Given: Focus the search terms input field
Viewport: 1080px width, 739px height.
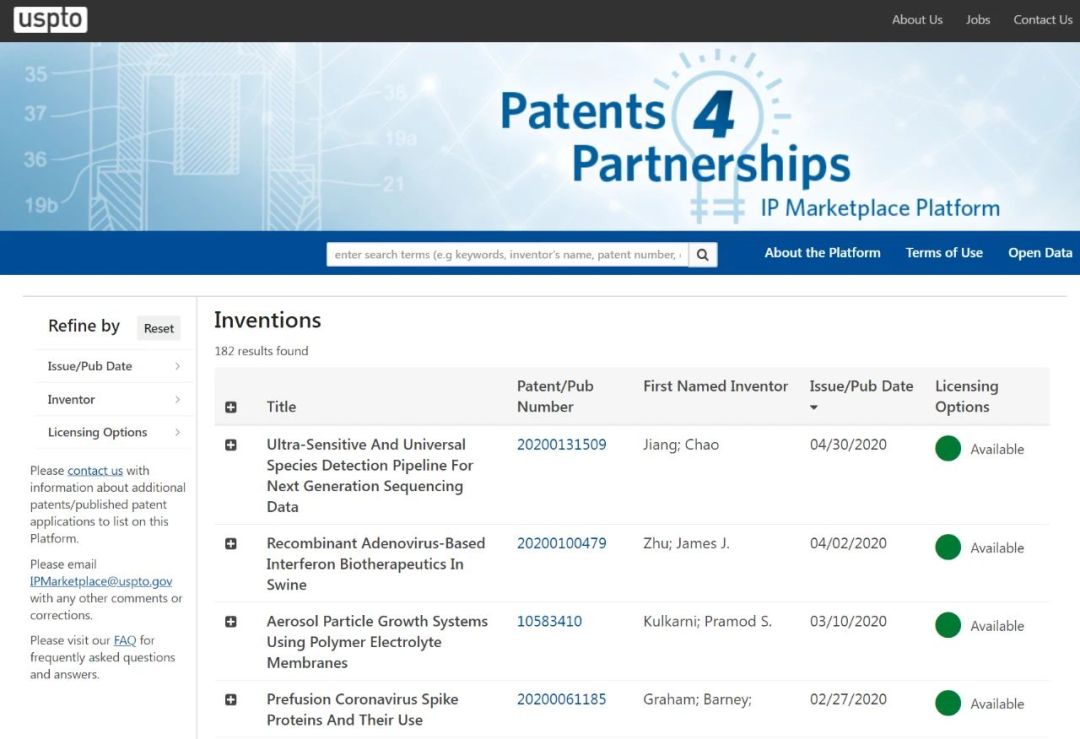Looking at the screenshot, I should coord(508,255).
